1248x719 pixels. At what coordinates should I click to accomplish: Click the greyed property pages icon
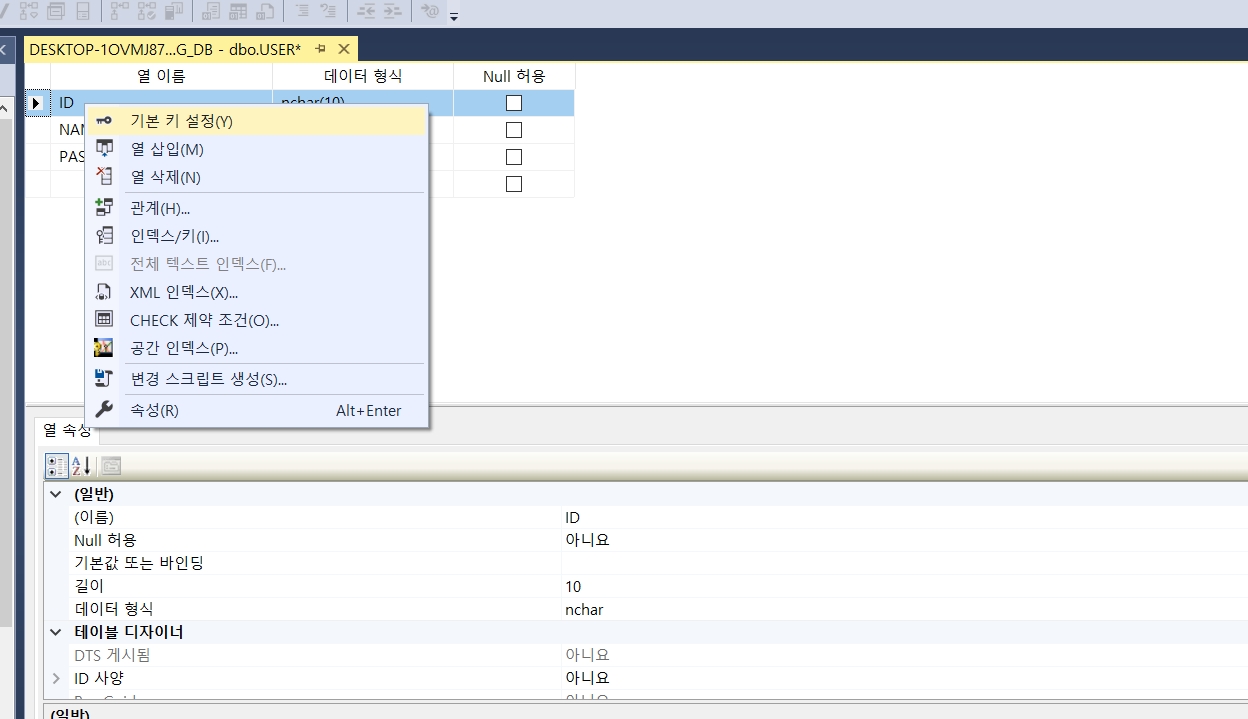110,466
